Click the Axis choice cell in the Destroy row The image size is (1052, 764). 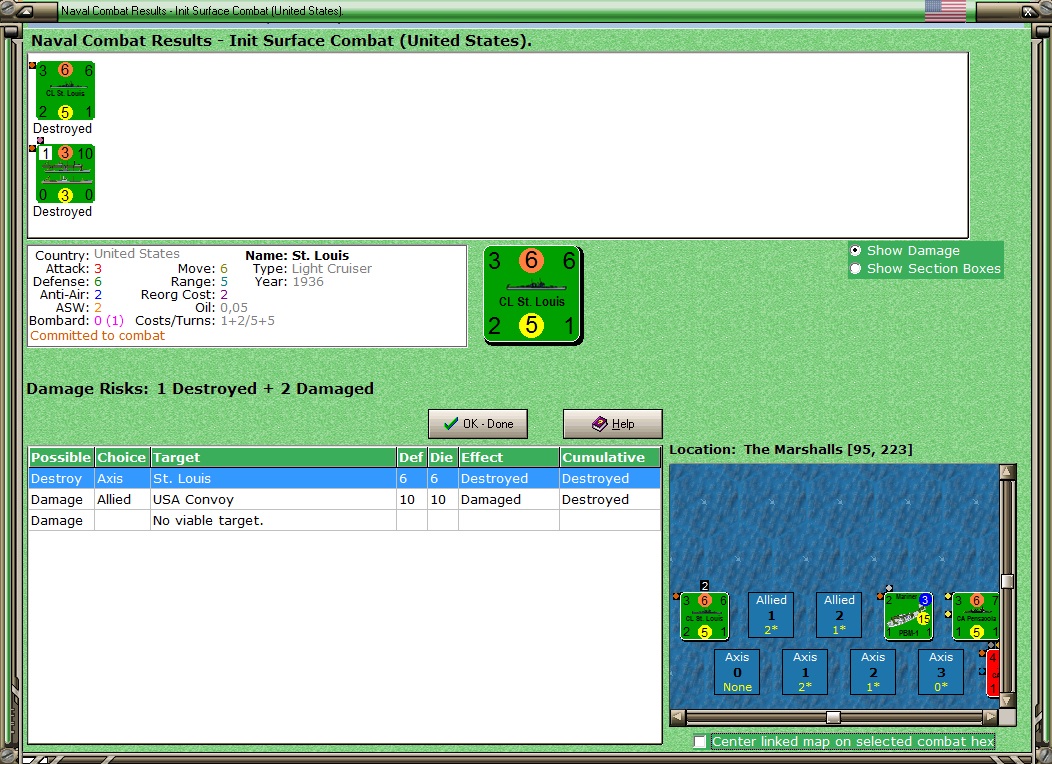[122, 478]
